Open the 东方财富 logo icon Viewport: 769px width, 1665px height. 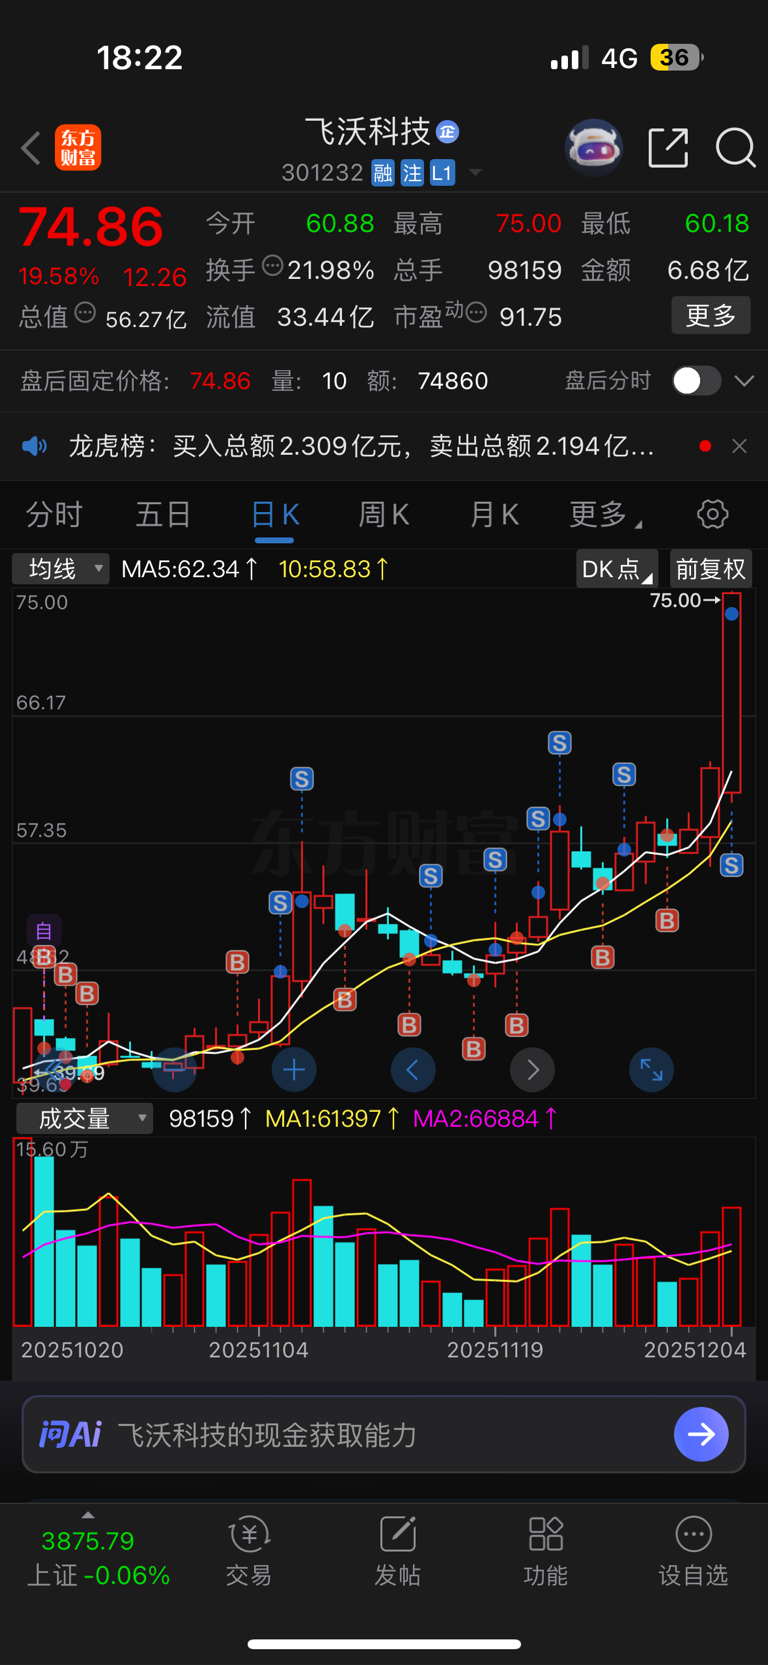point(78,148)
